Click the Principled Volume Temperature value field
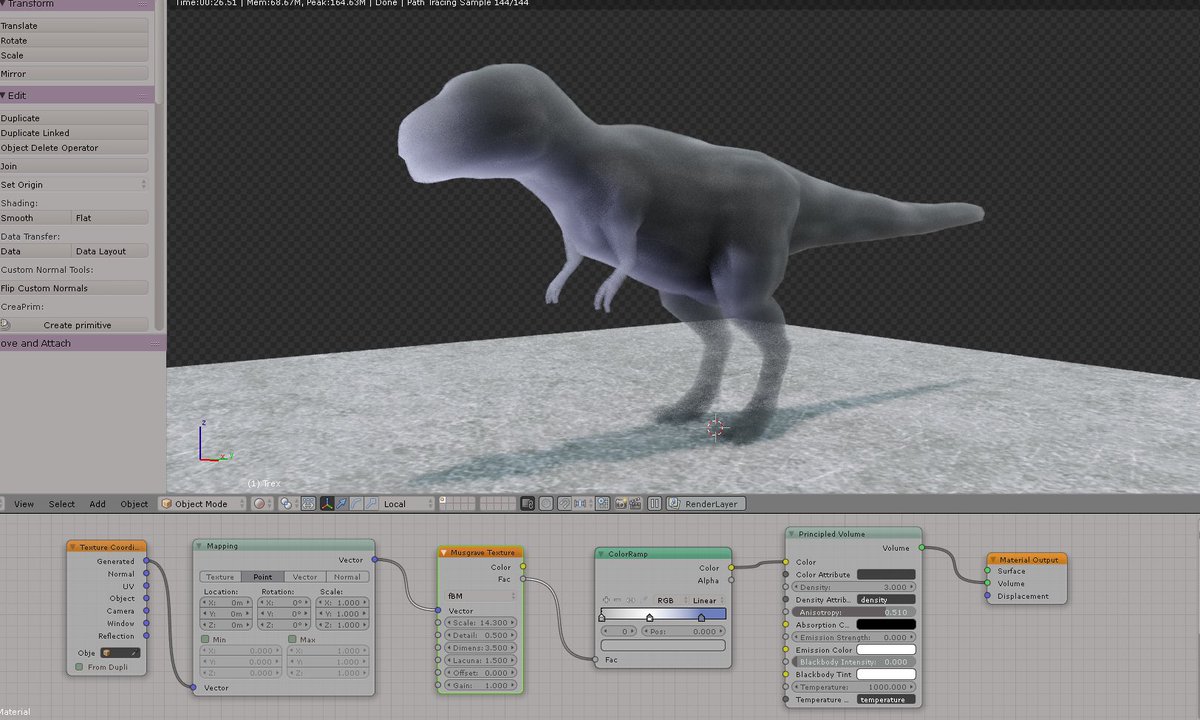This screenshot has width=1200, height=720. [854, 687]
